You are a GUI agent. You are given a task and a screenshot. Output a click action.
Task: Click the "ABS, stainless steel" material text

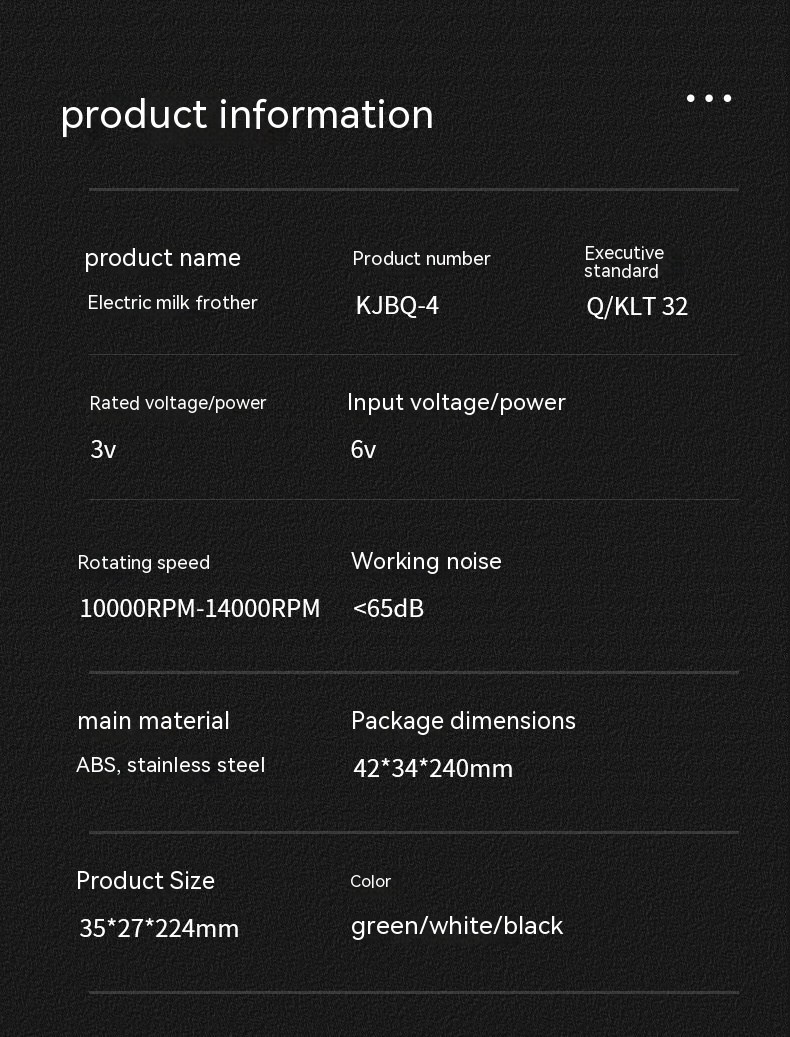pyautogui.click(x=171, y=766)
